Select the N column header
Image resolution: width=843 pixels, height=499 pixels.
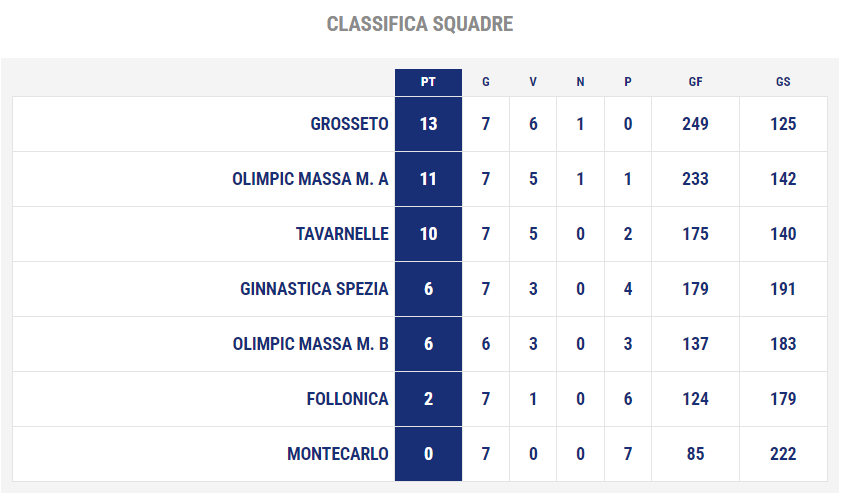pos(580,82)
